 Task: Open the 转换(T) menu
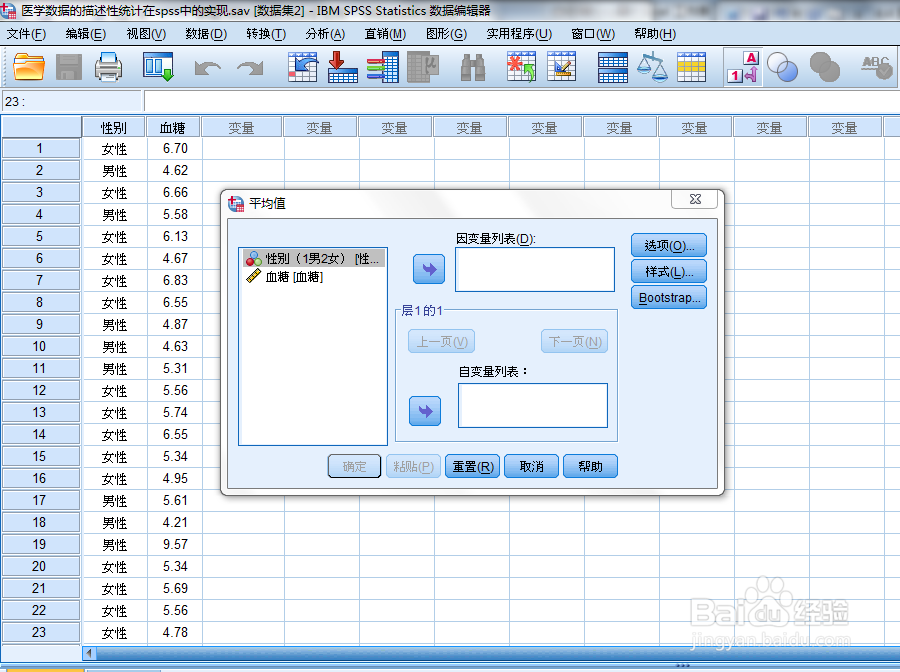pyautogui.click(x=266, y=34)
